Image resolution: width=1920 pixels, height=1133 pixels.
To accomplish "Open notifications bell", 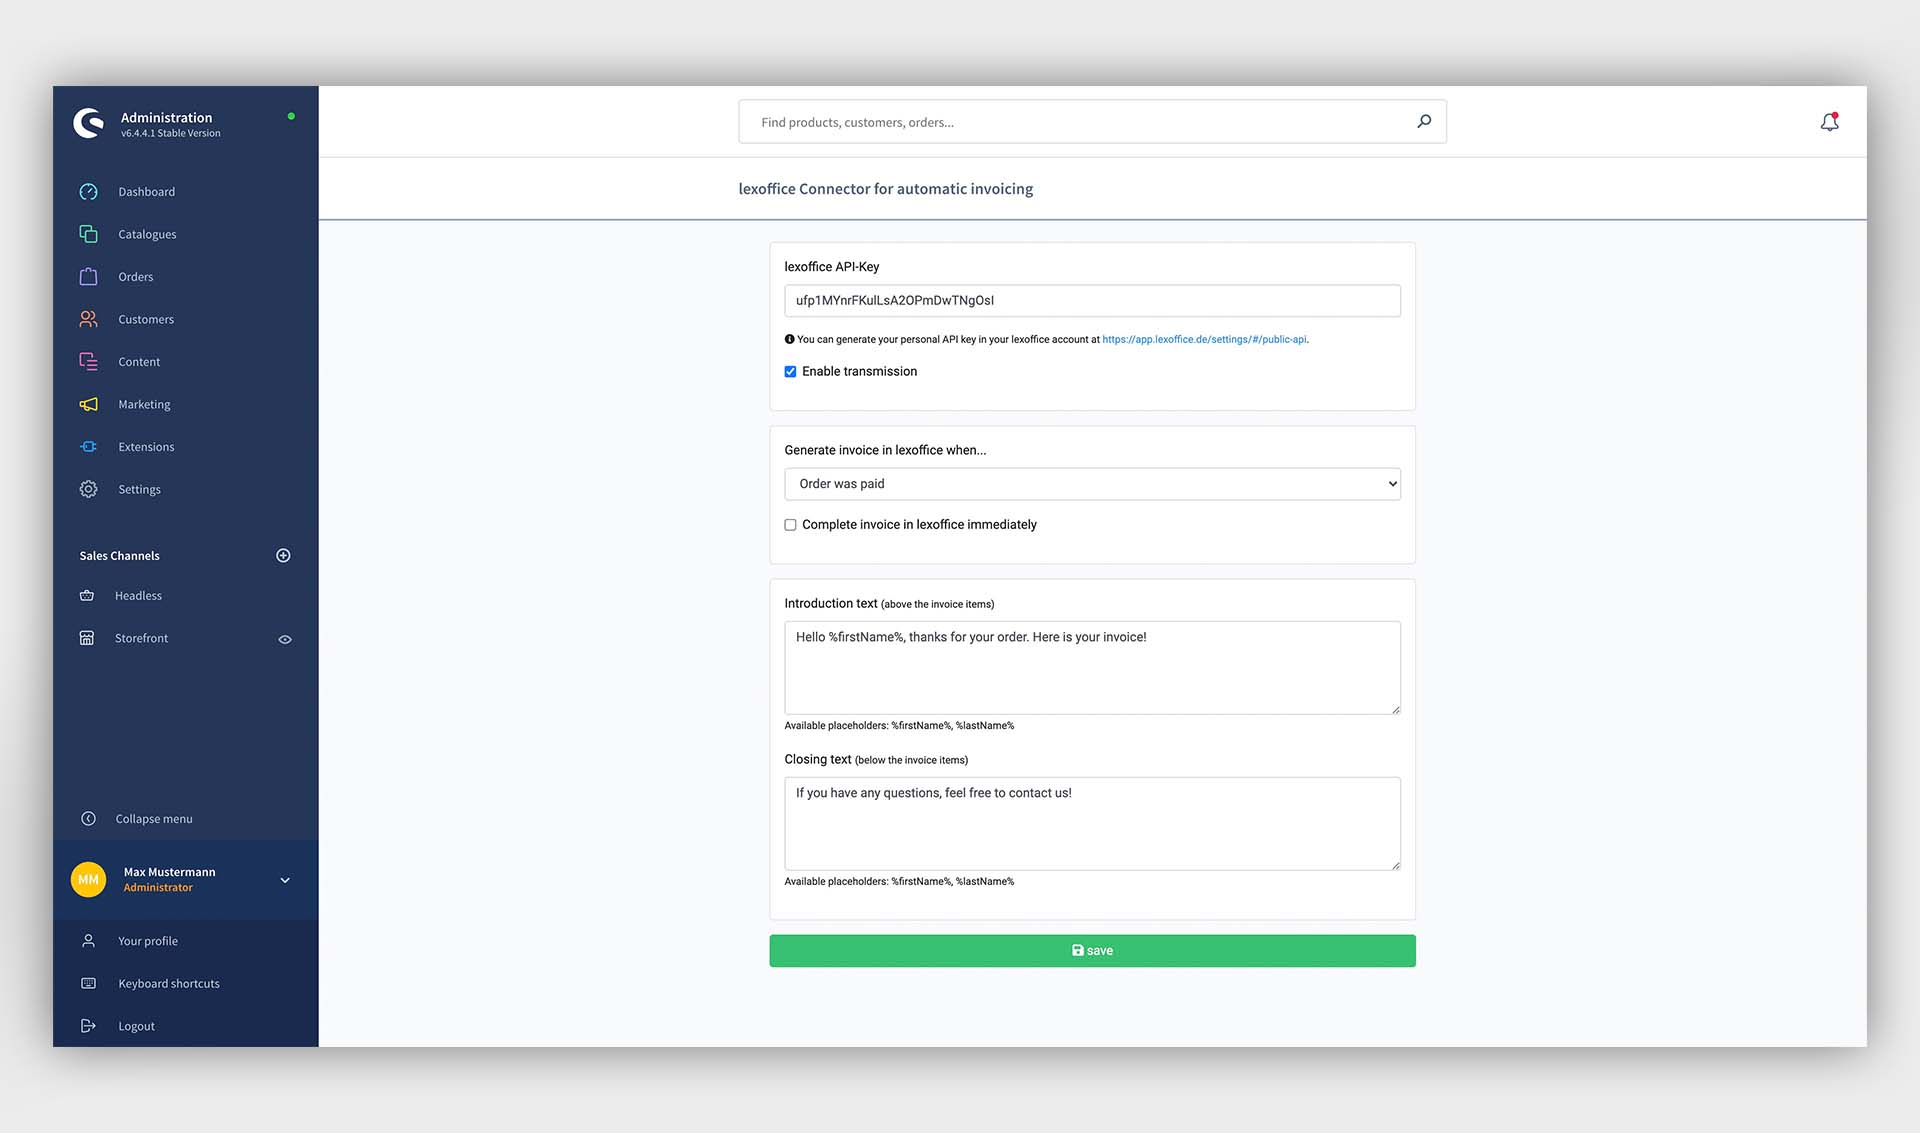I will [x=1829, y=122].
